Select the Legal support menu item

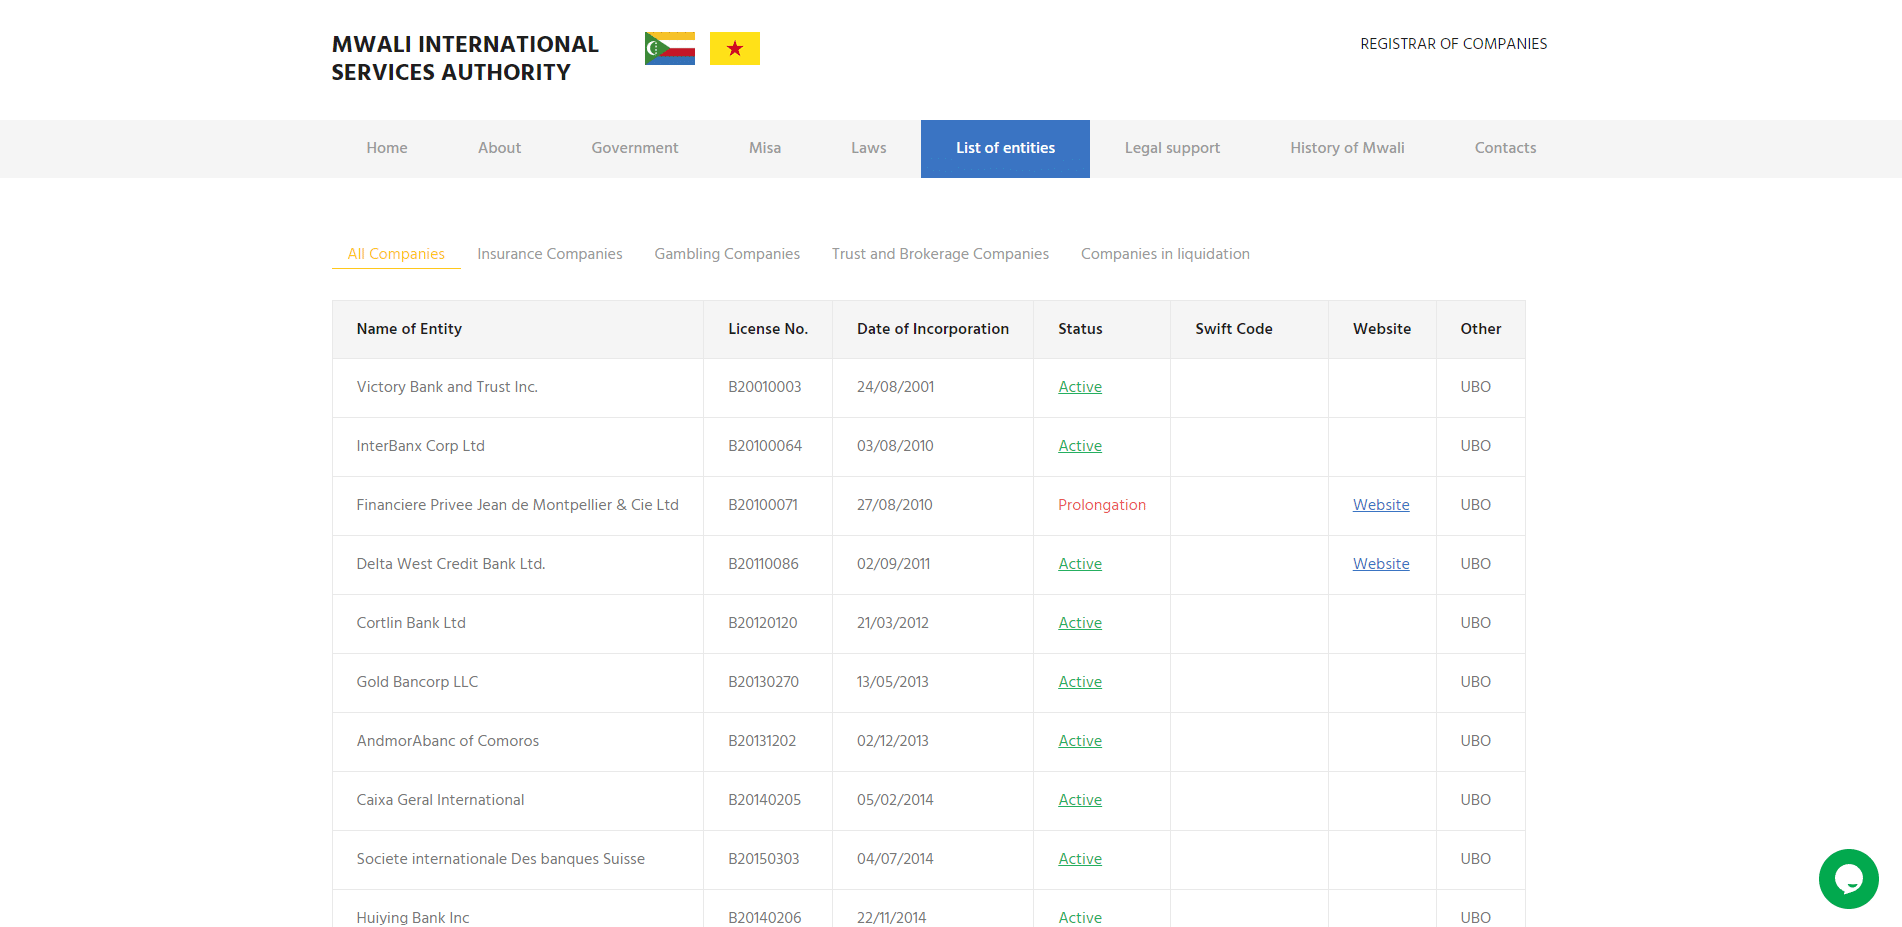tap(1171, 148)
